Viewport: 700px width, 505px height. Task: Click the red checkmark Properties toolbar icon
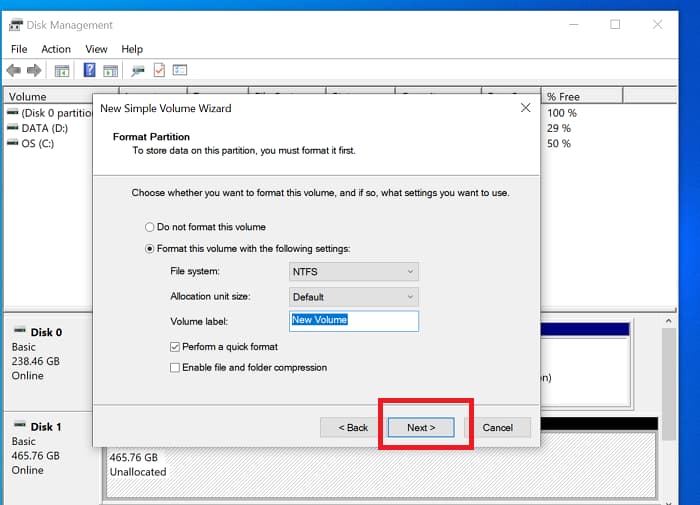(159, 71)
